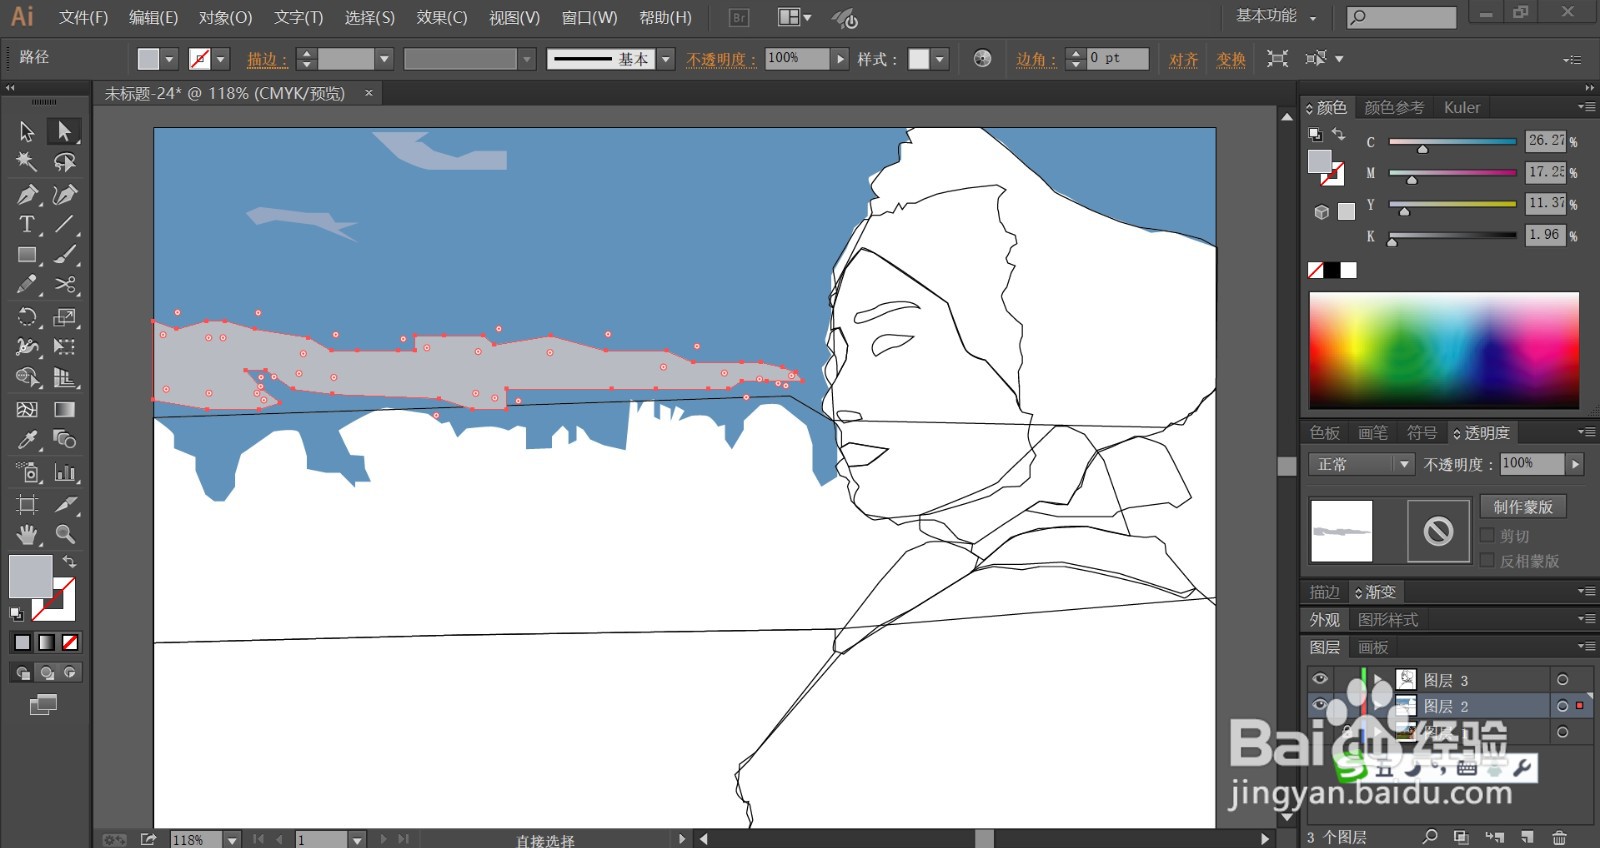Enable the 剪切 checkbox
This screenshot has height=848, width=1600.
1487,535
